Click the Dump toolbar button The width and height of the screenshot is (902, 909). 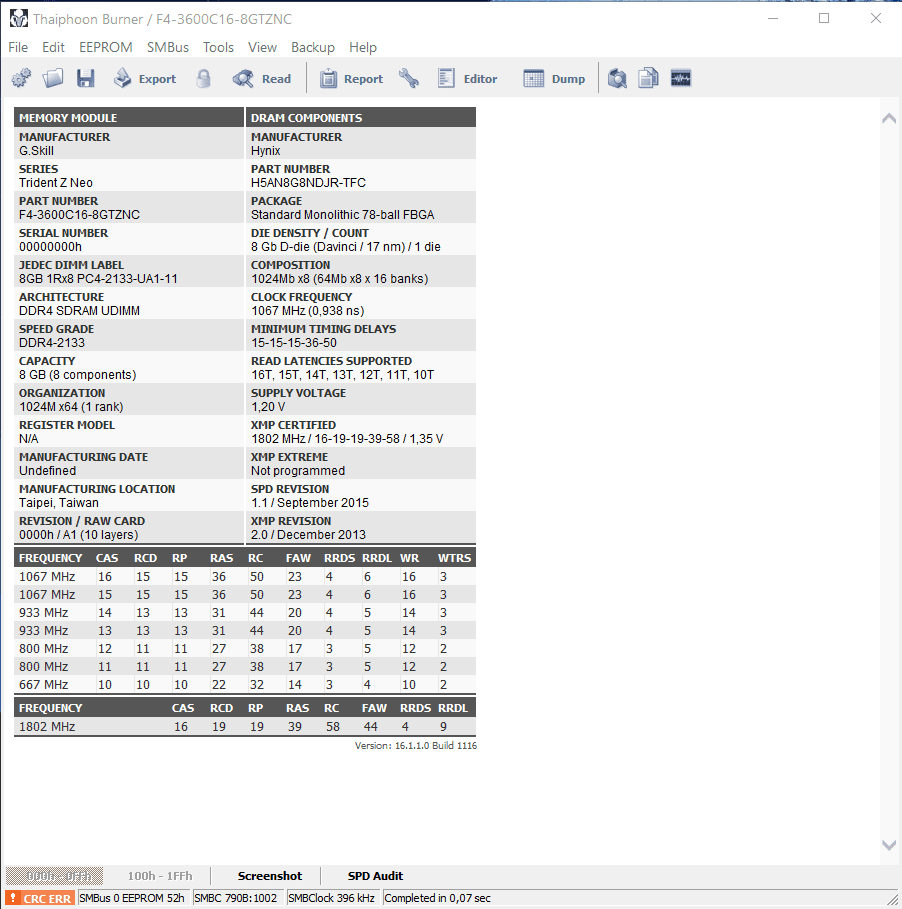coord(554,78)
